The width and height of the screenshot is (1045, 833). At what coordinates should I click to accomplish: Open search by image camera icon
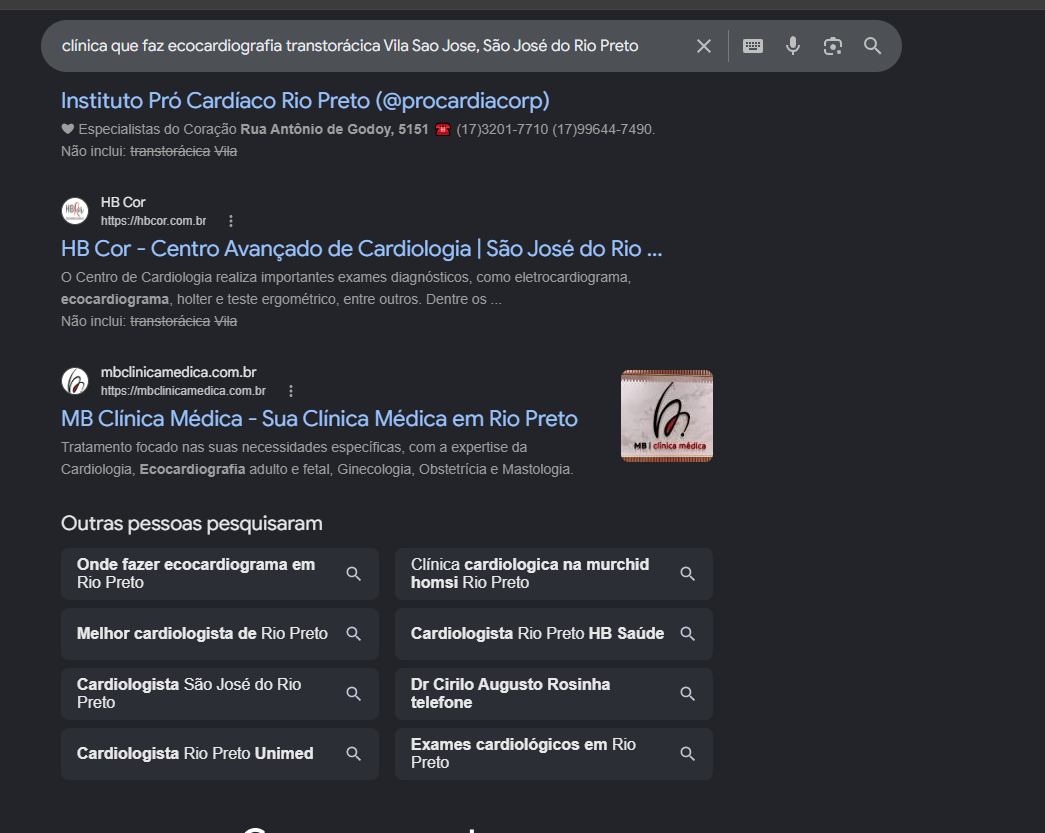pyautogui.click(x=832, y=46)
